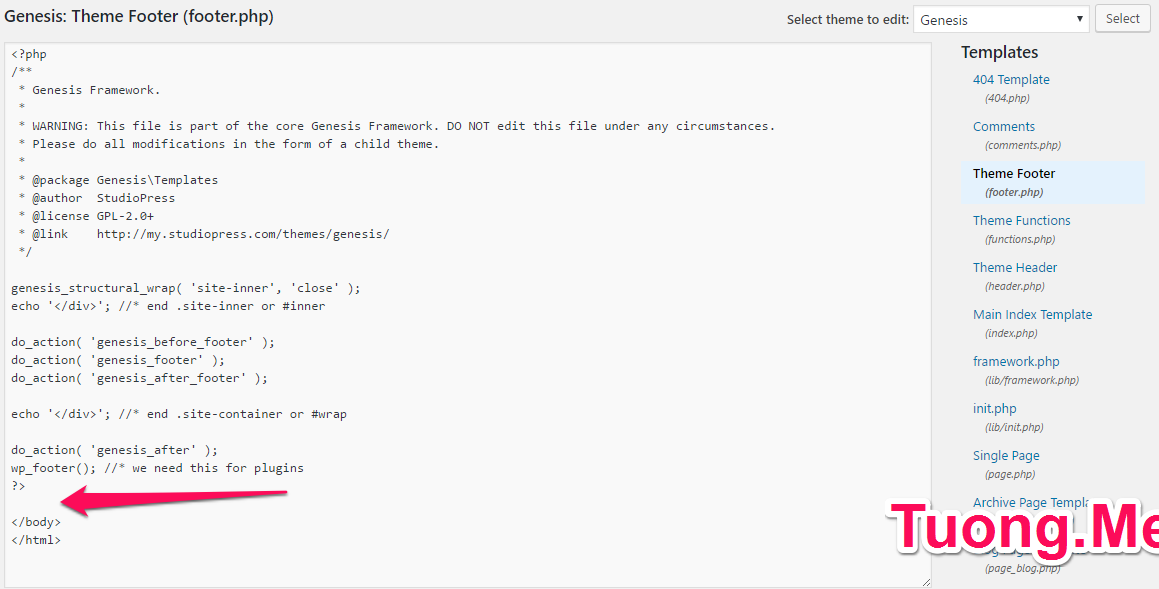The width and height of the screenshot is (1159, 589).
Task: Open the Comments template link
Action: point(1004,127)
